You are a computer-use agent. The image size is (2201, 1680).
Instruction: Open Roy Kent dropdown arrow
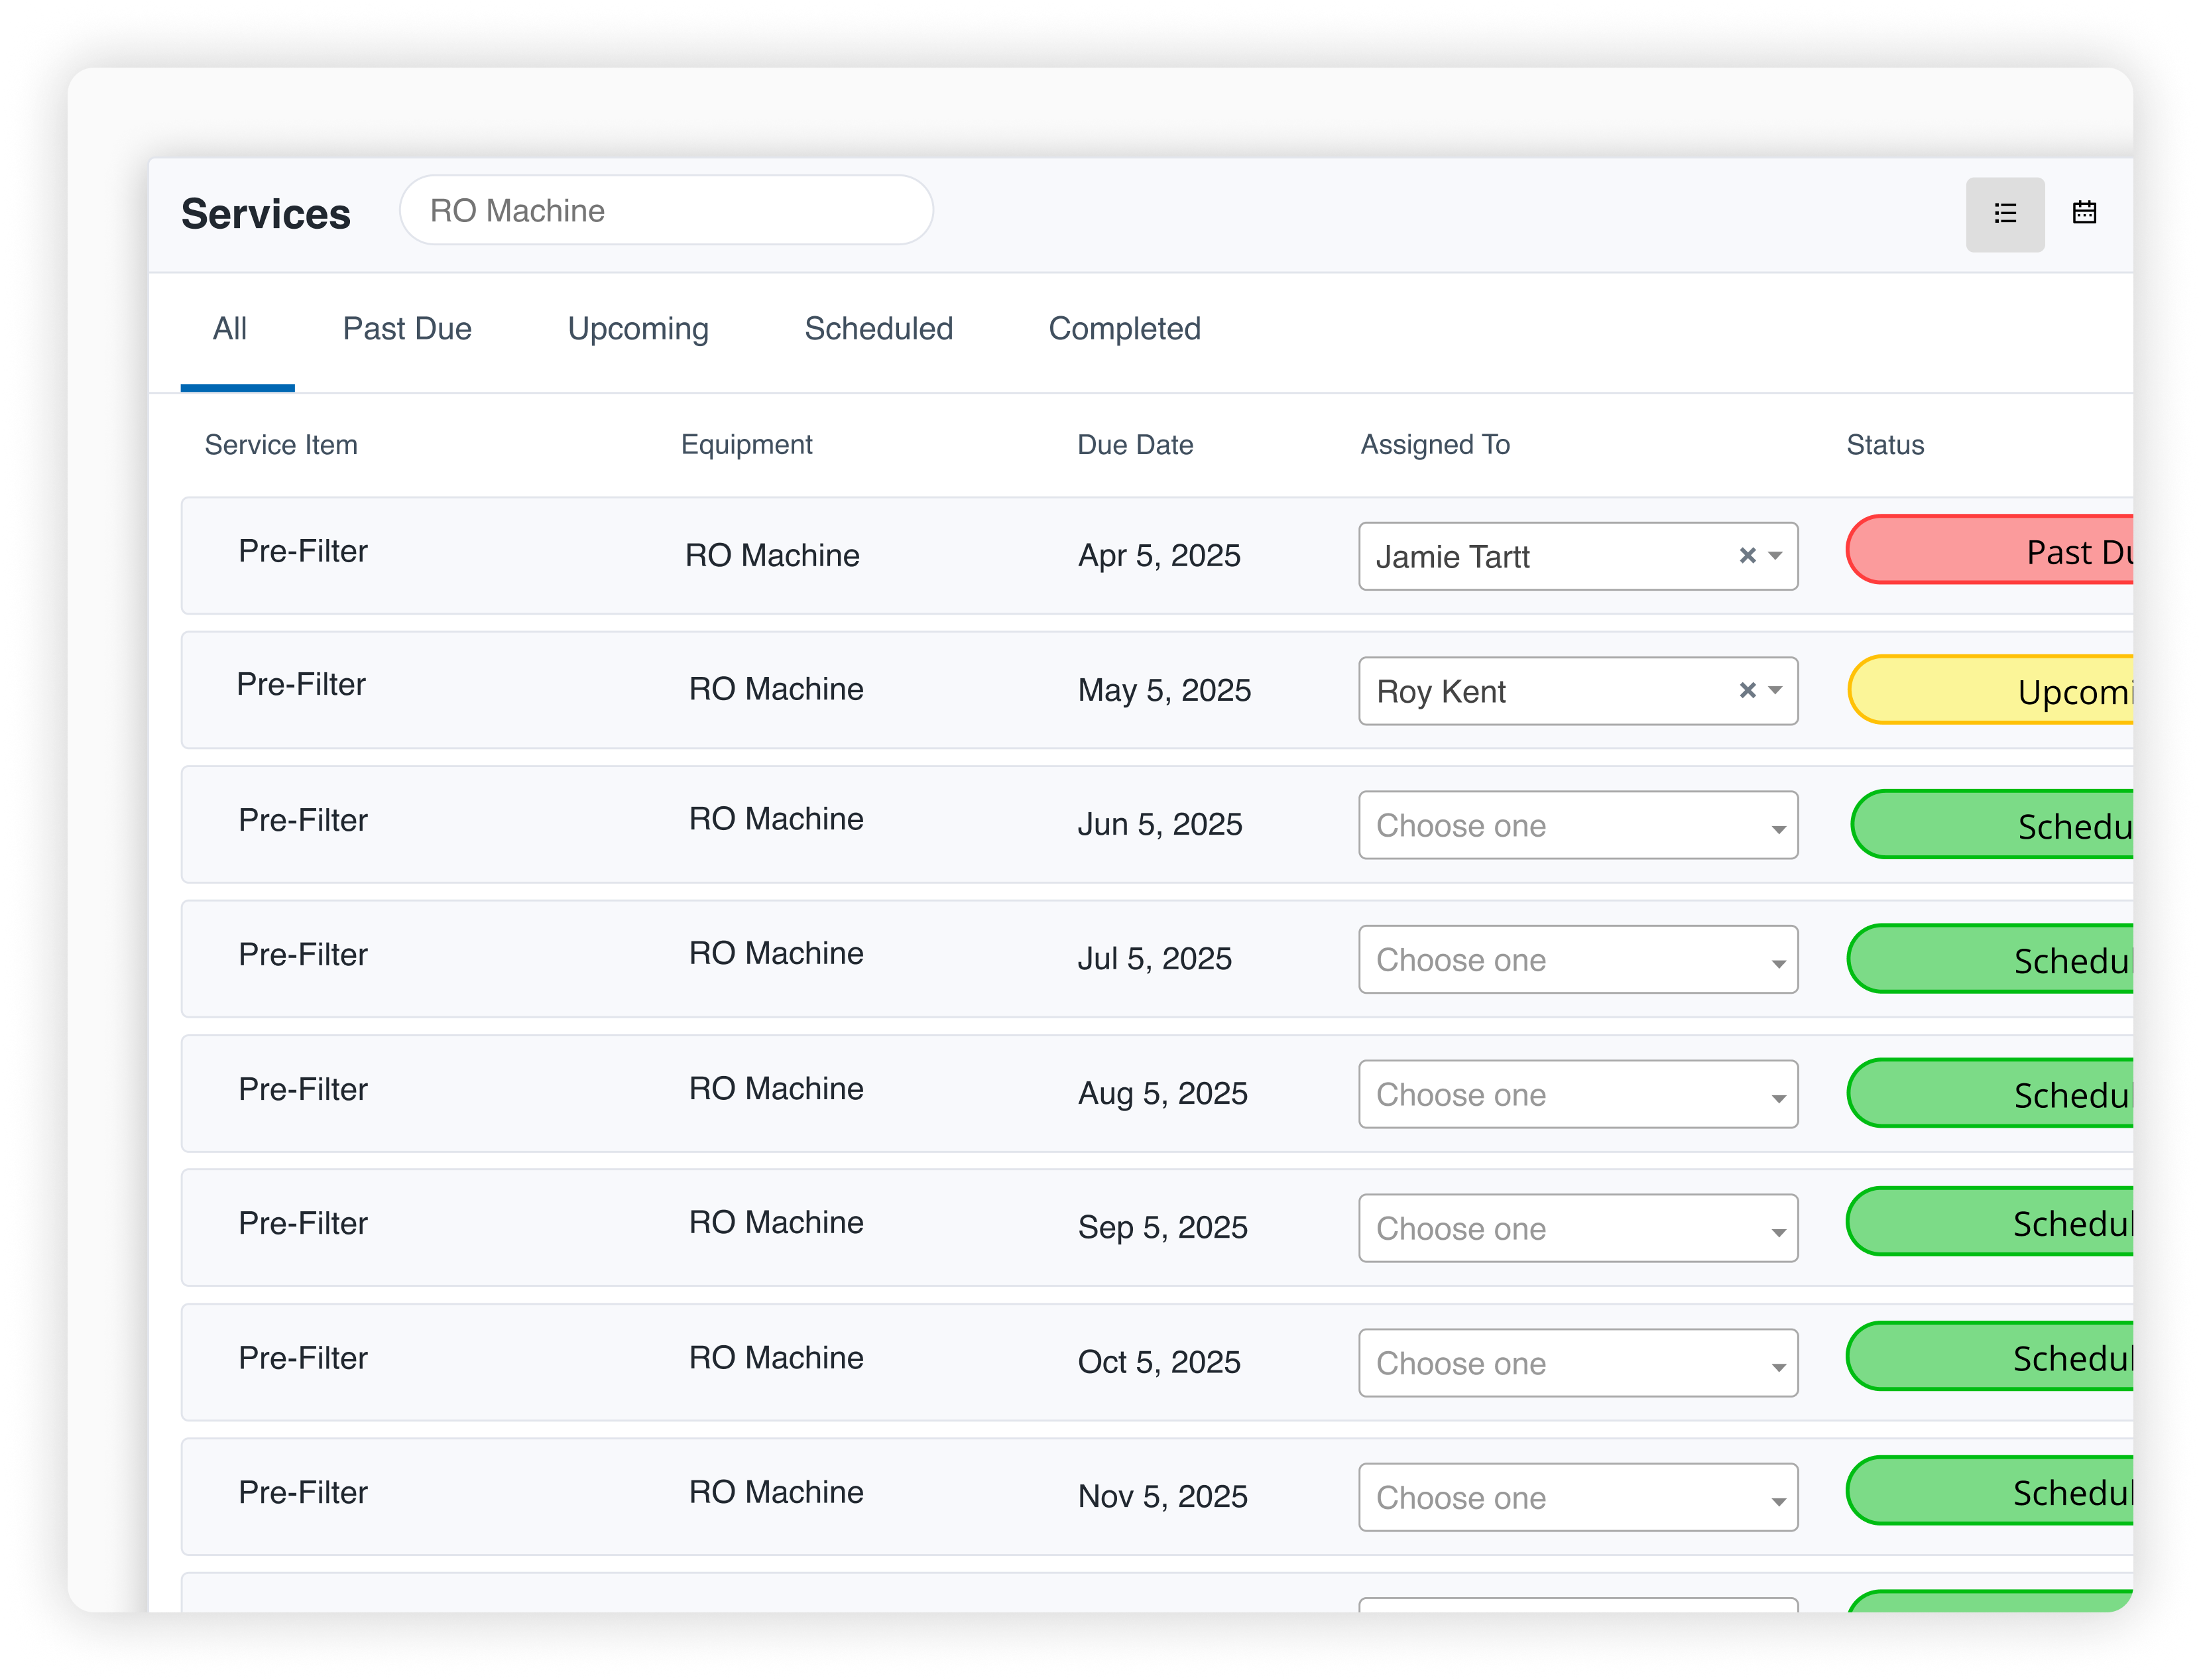point(1776,690)
